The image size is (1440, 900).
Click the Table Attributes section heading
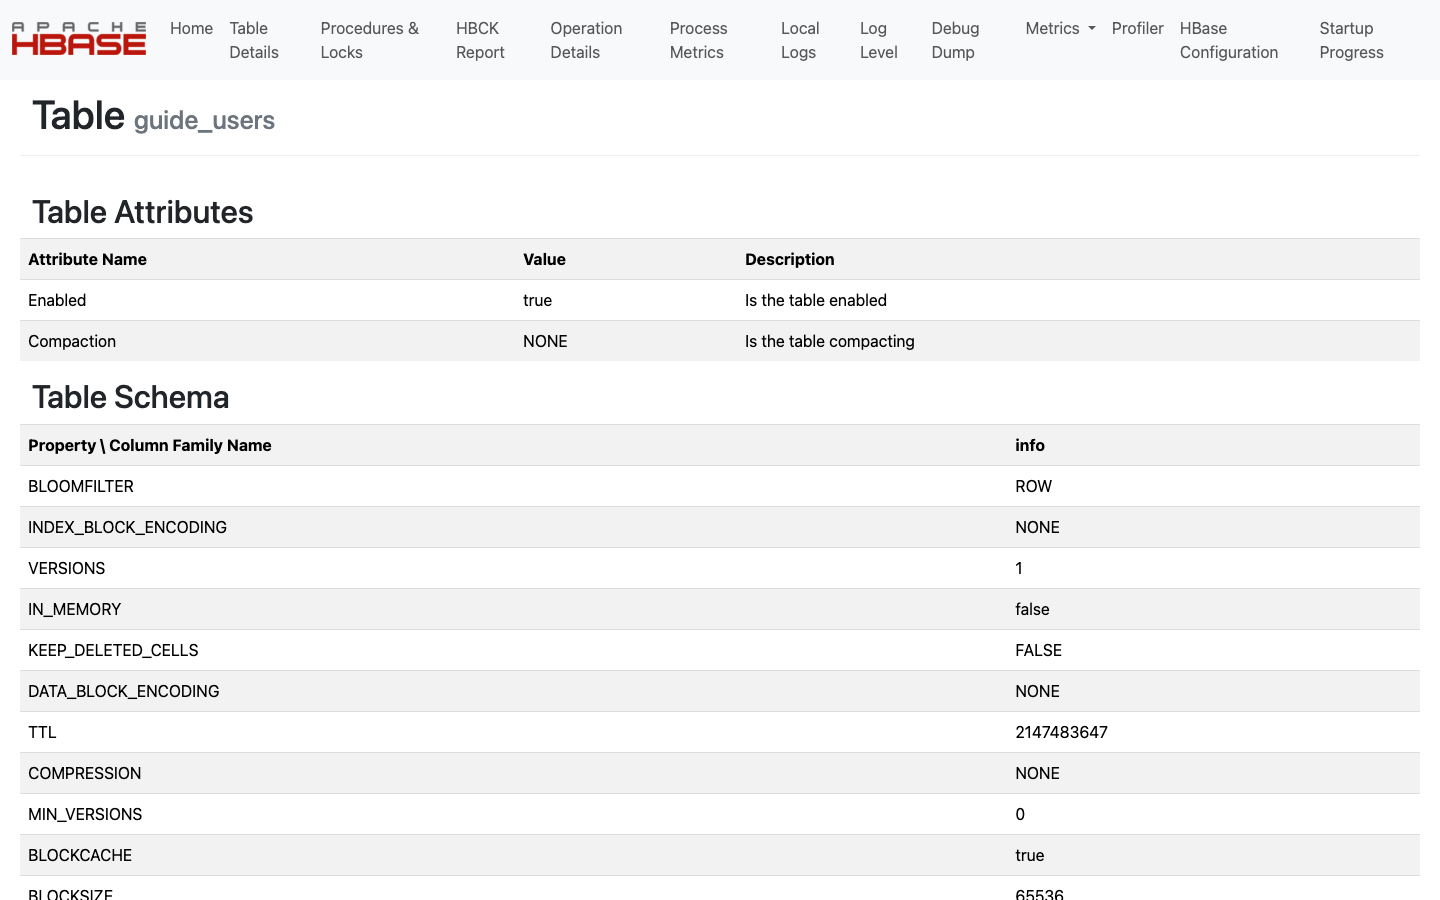(x=142, y=212)
